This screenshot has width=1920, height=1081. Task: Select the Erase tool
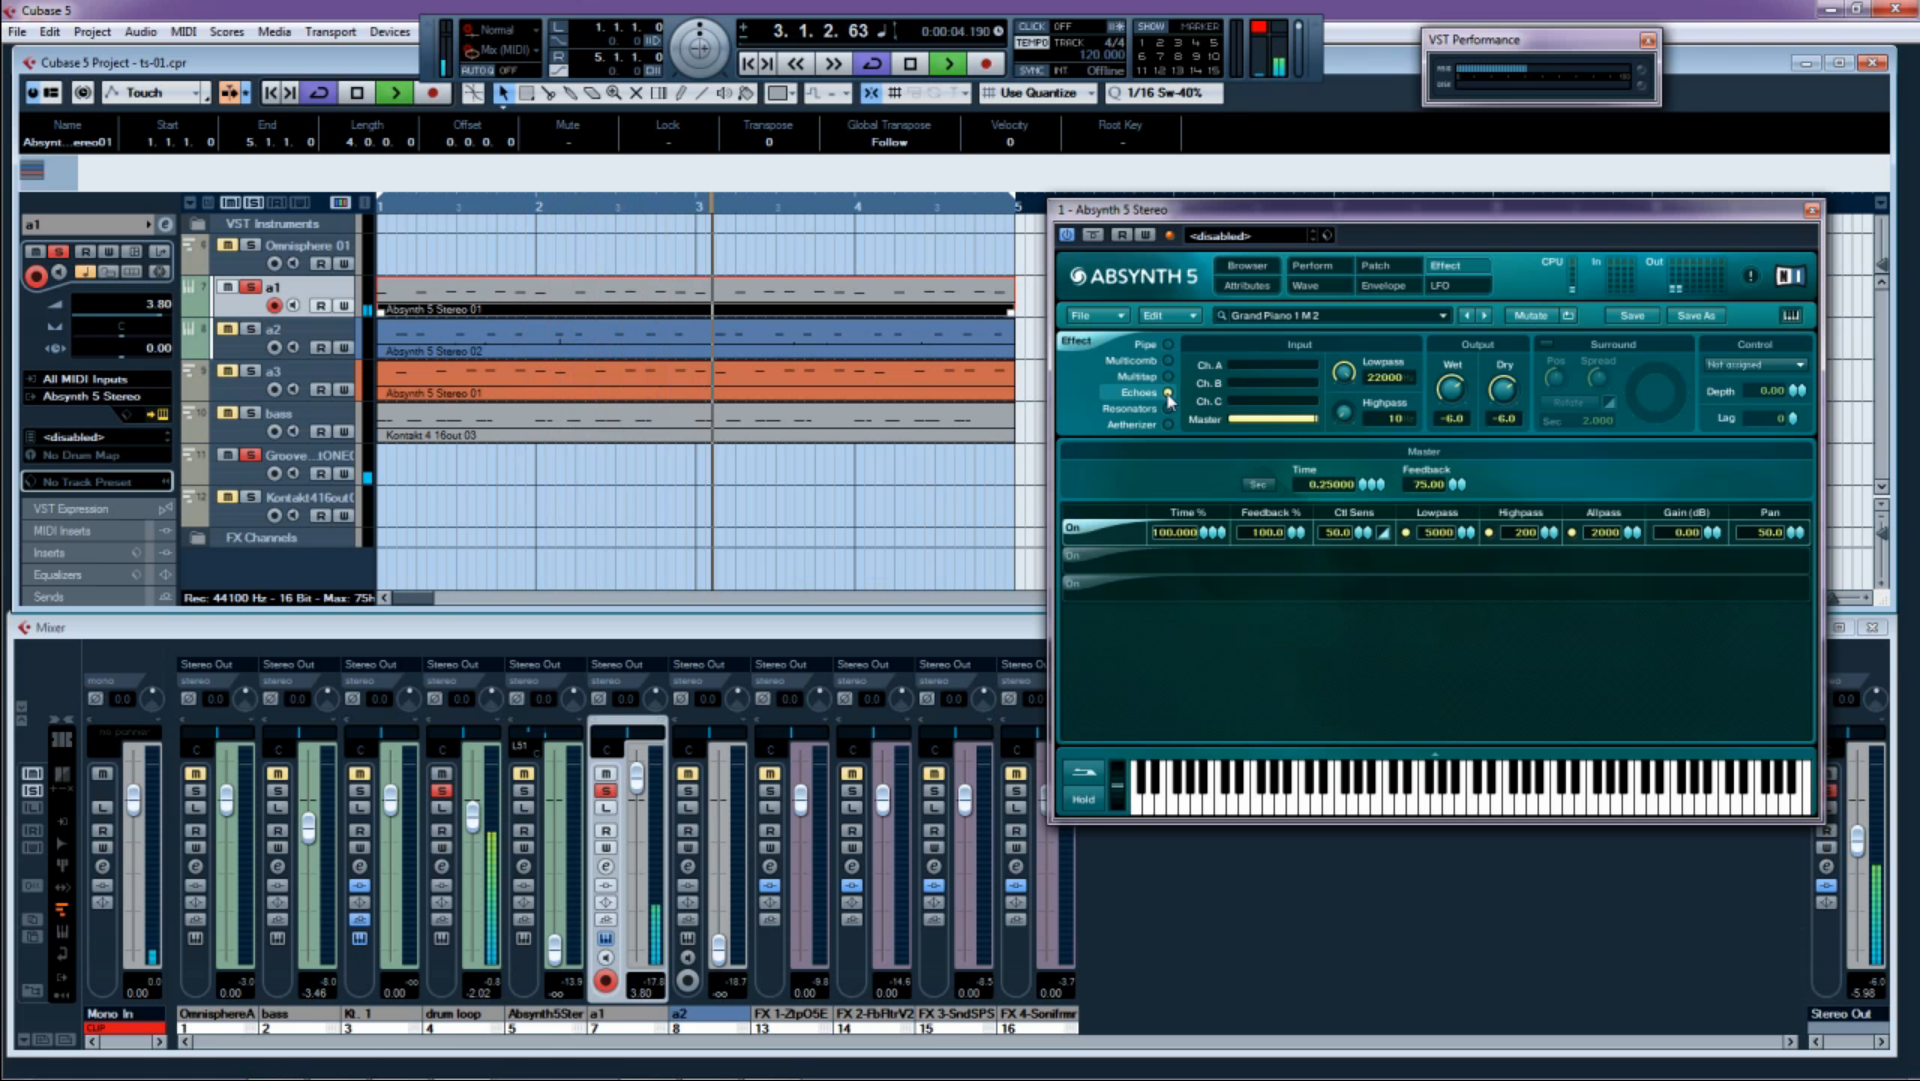pyautogui.click(x=592, y=93)
